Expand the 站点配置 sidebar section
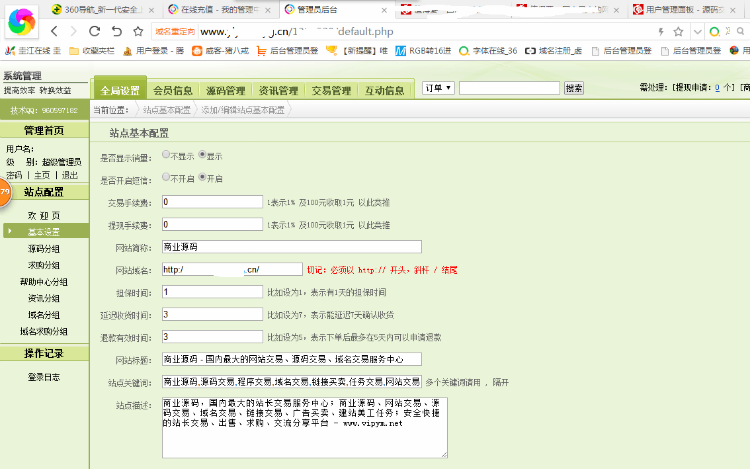The height and width of the screenshot is (469, 750). click(x=44, y=192)
